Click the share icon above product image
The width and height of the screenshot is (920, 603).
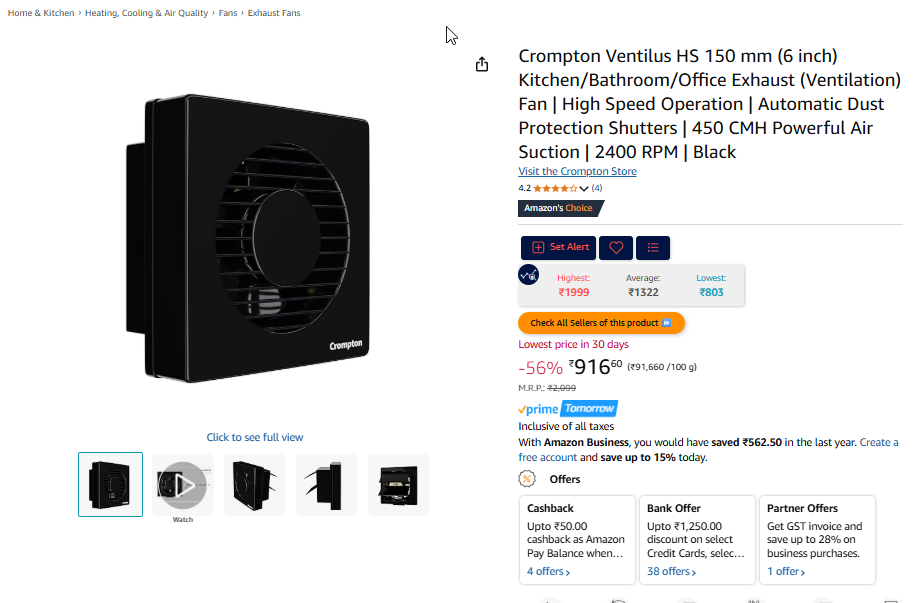pyautogui.click(x=482, y=64)
